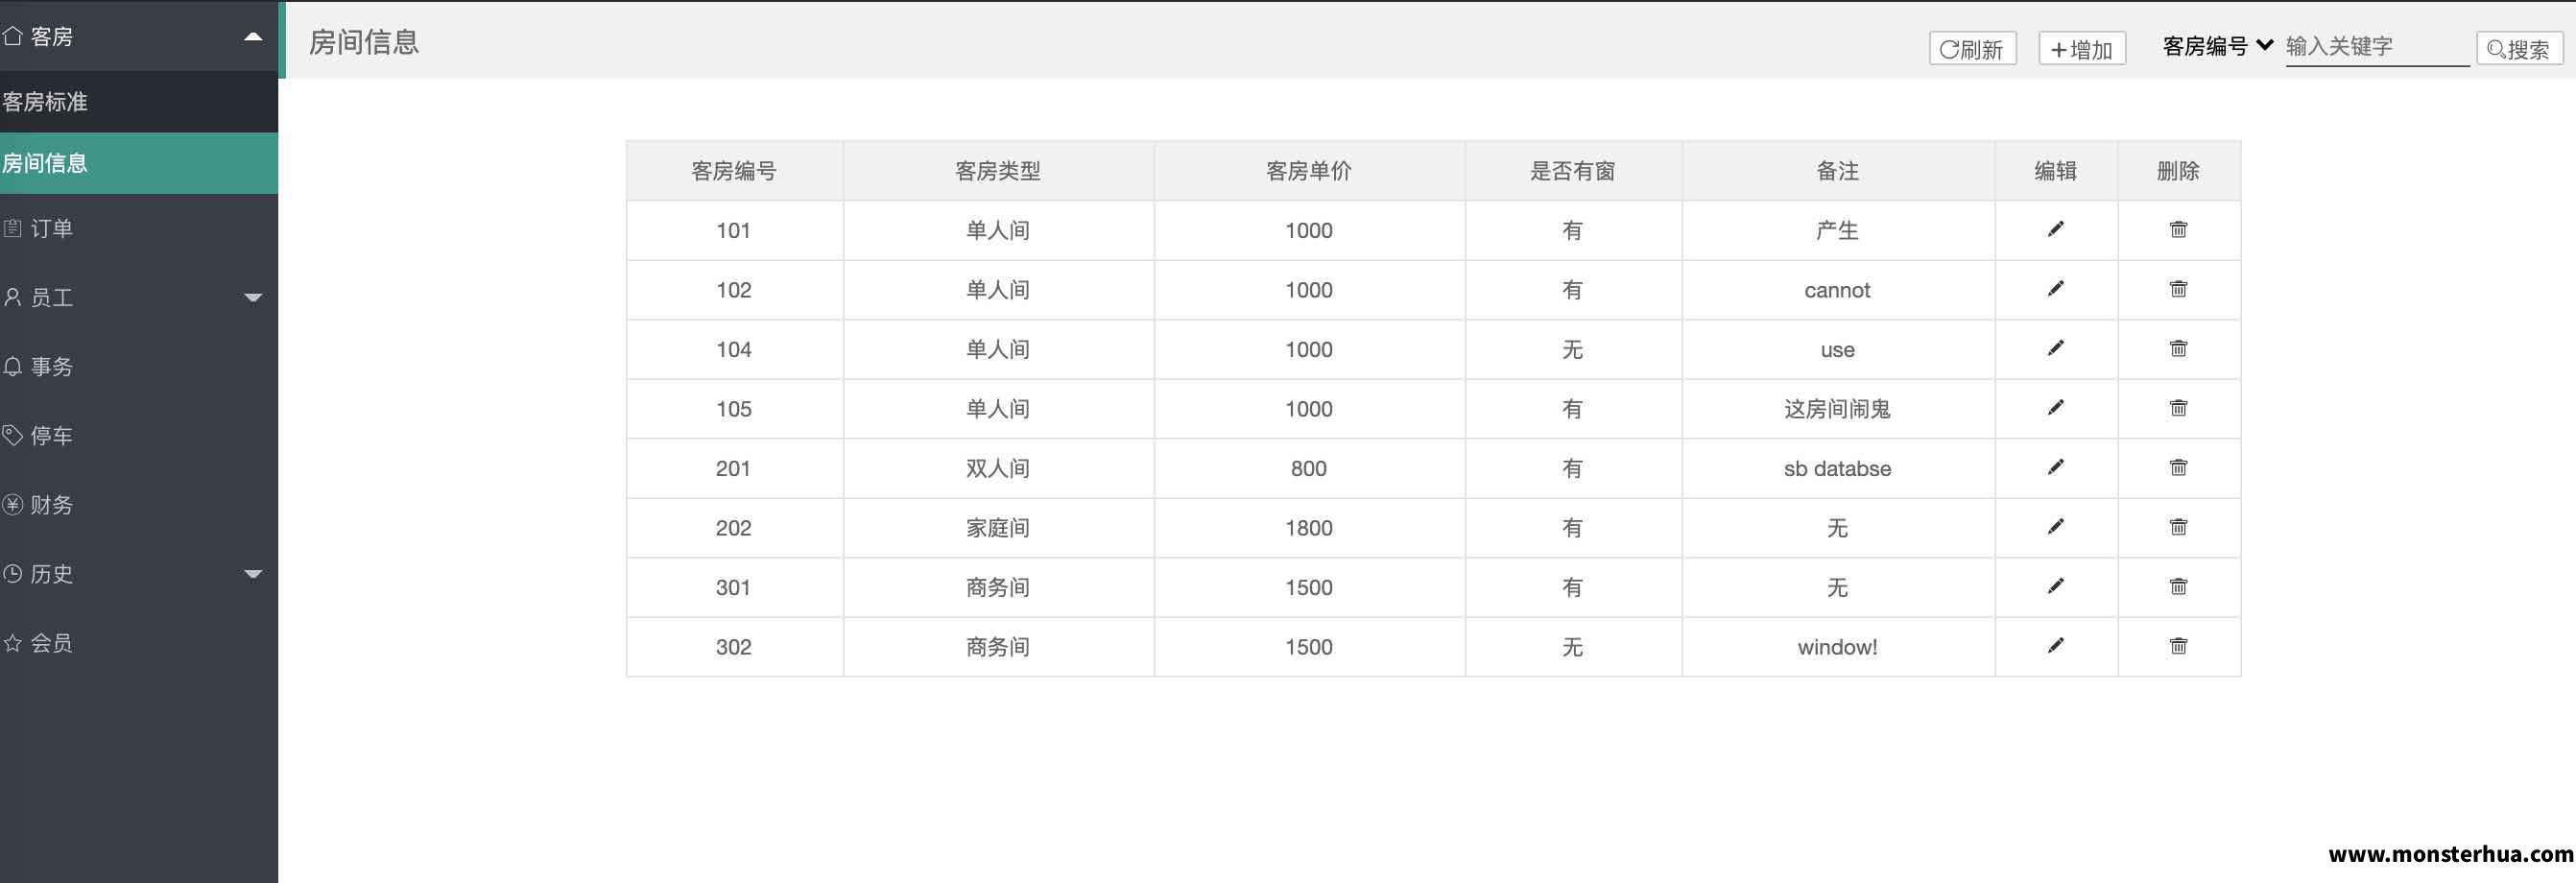Image resolution: width=2576 pixels, height=883 pixels.
Task: Click the 家庭间 room type cell
Action: click(x=998, y=528)
